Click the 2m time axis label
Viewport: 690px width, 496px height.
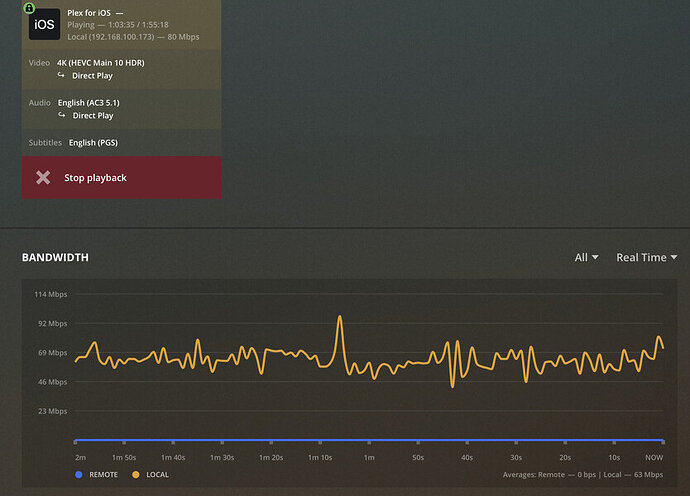pos(81,457)
